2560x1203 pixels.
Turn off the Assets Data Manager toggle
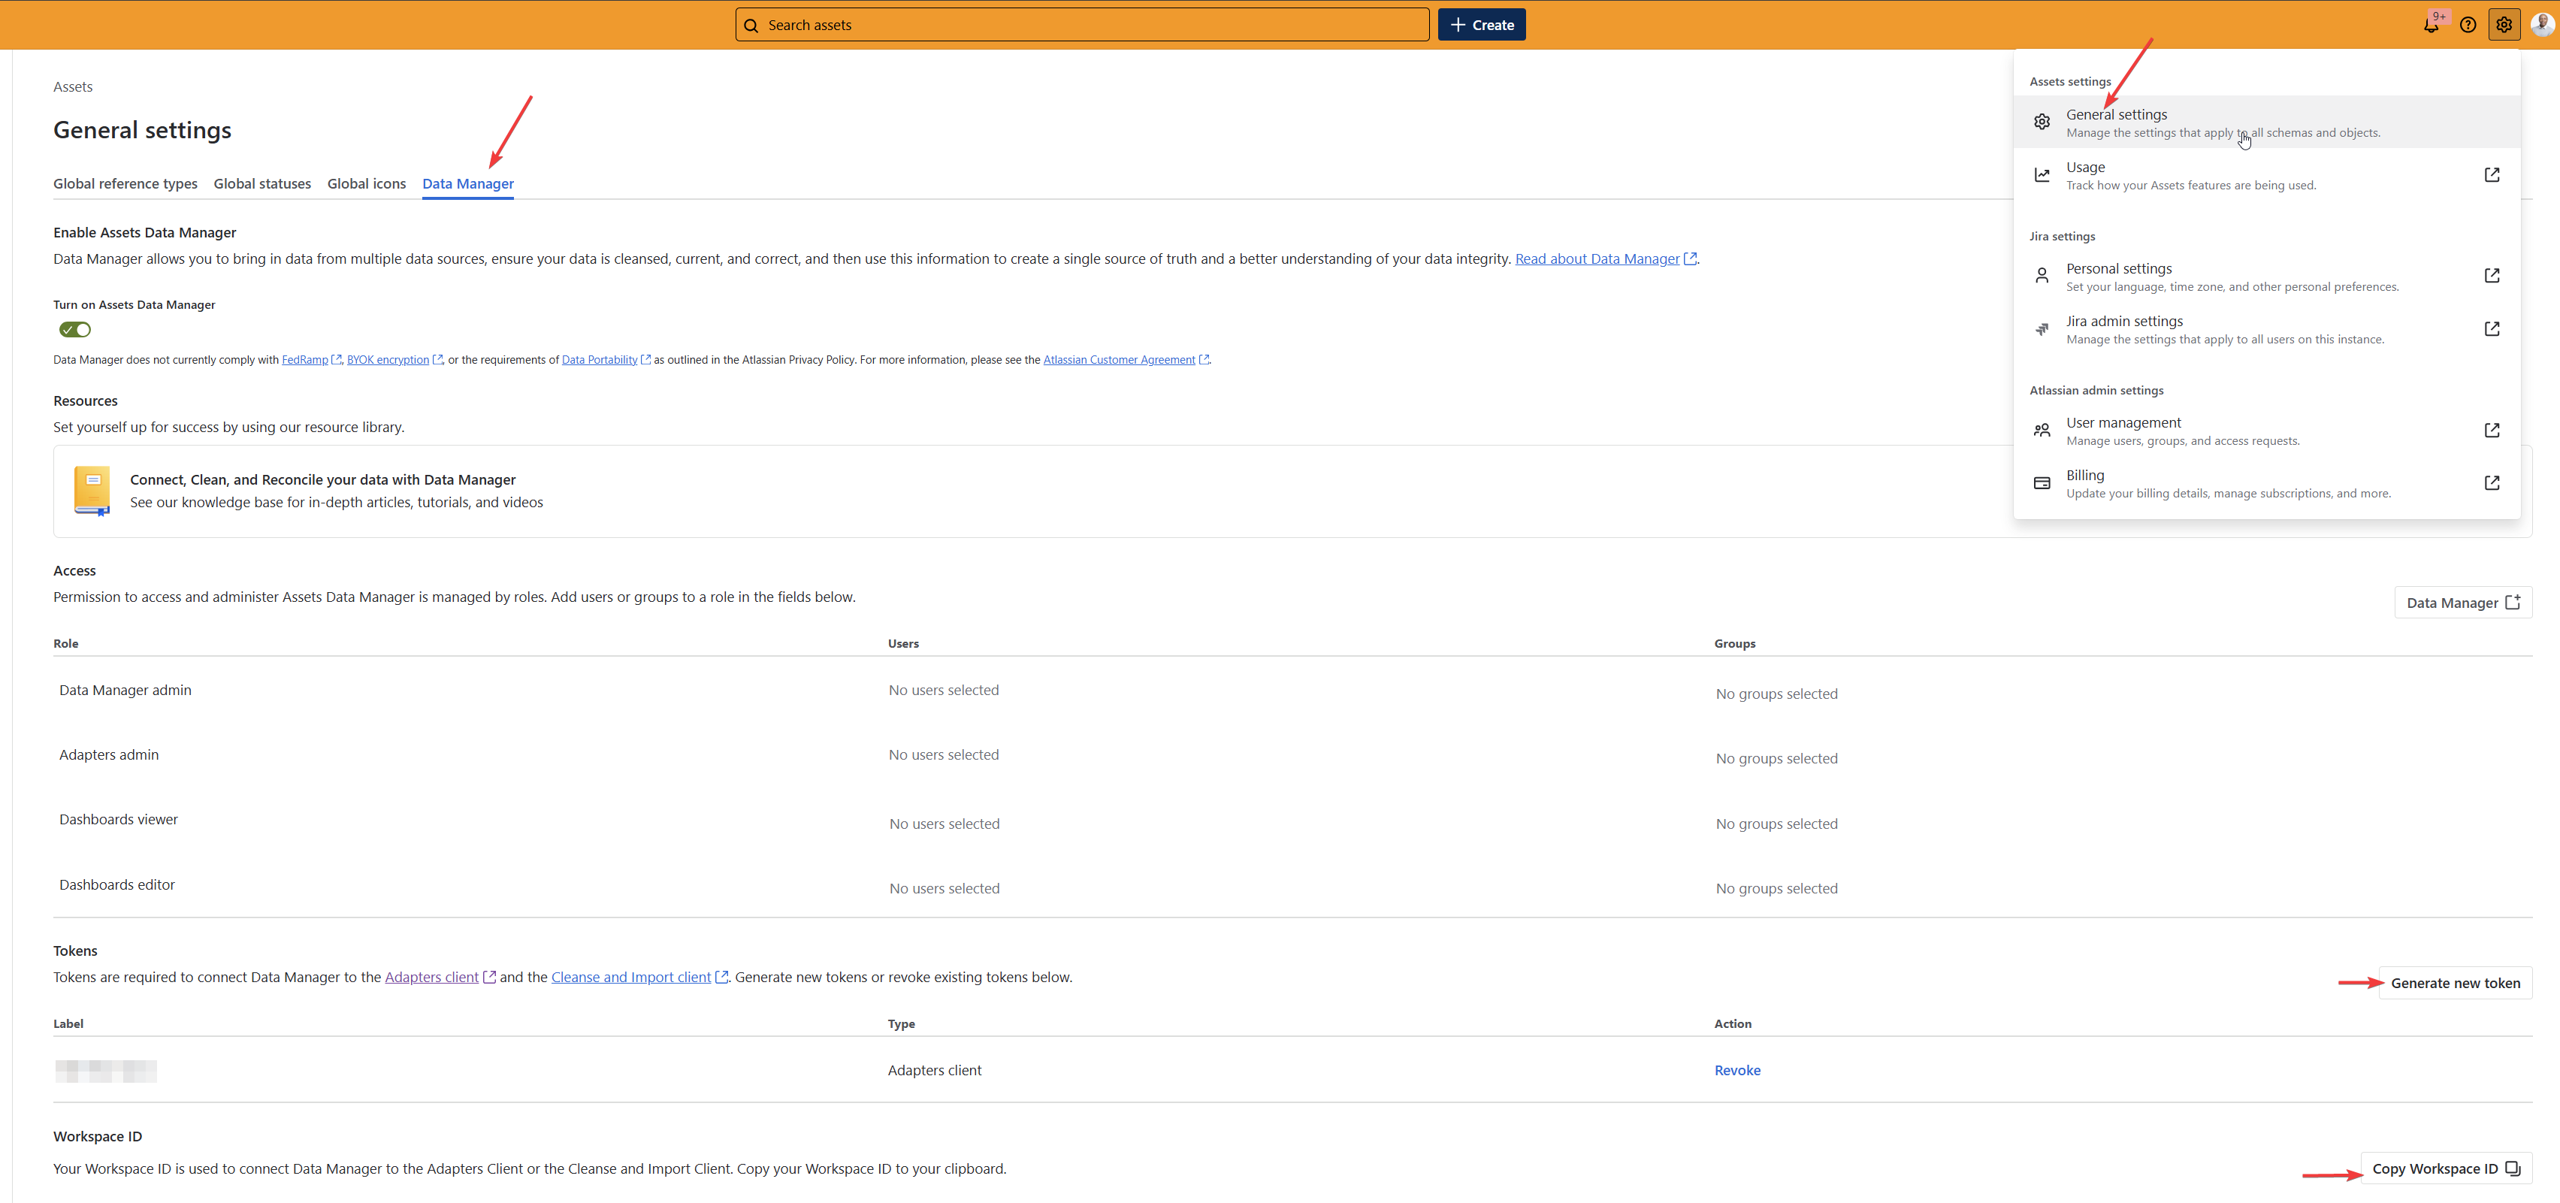pos(75,330)
